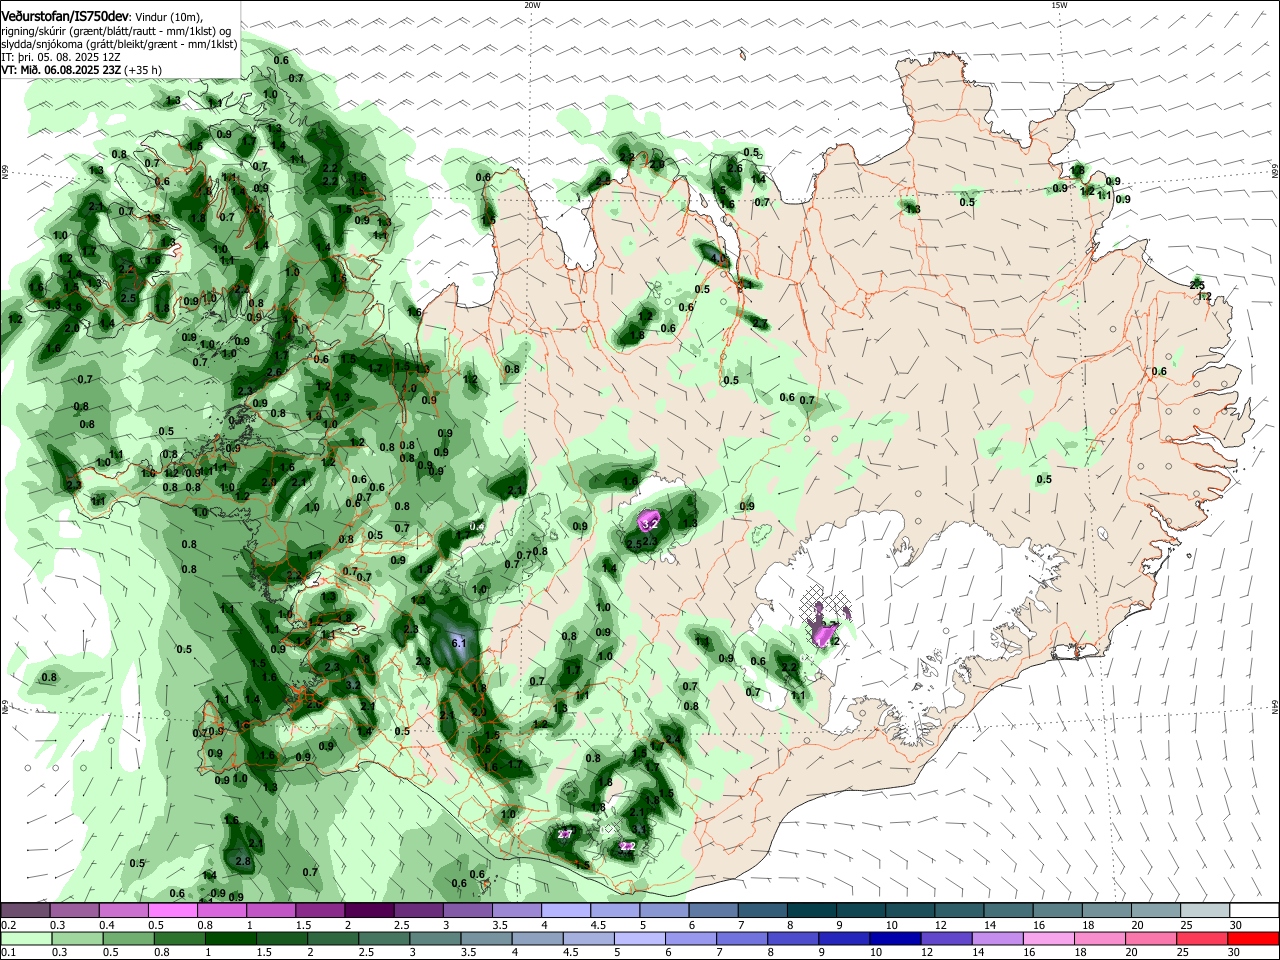Screen dimensions: 1280x960
Task: Click the dark teal 8 swatch in the purple-teal legend row
Action: pyautogui.click(x=812, y=911)
